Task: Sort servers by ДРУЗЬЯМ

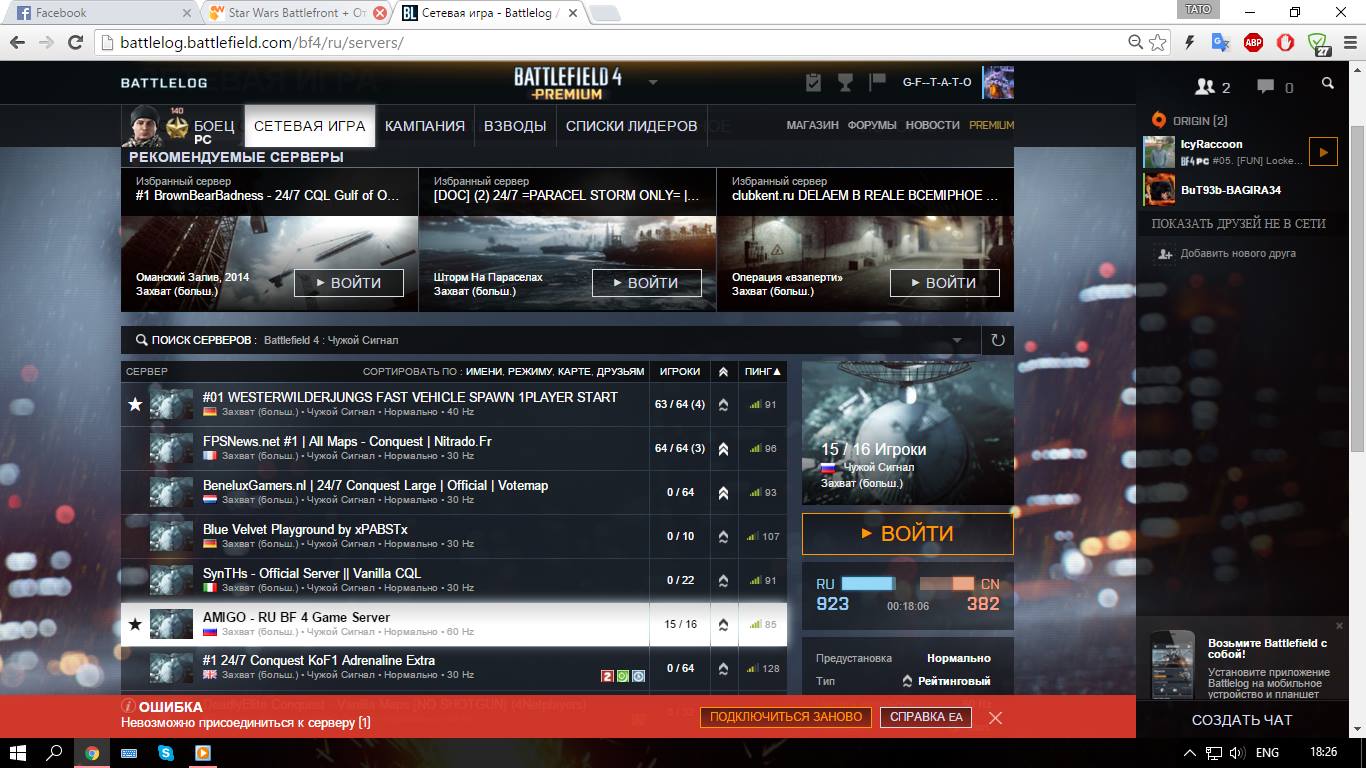Action: coord(620,371)
